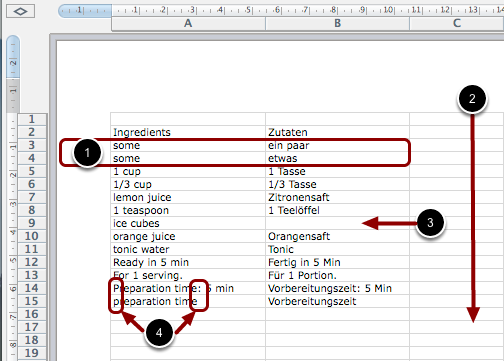Click the 'Fertig in 5 Min' cell
Viewport: 504px width, 361px height.
(x=337, y=262)
